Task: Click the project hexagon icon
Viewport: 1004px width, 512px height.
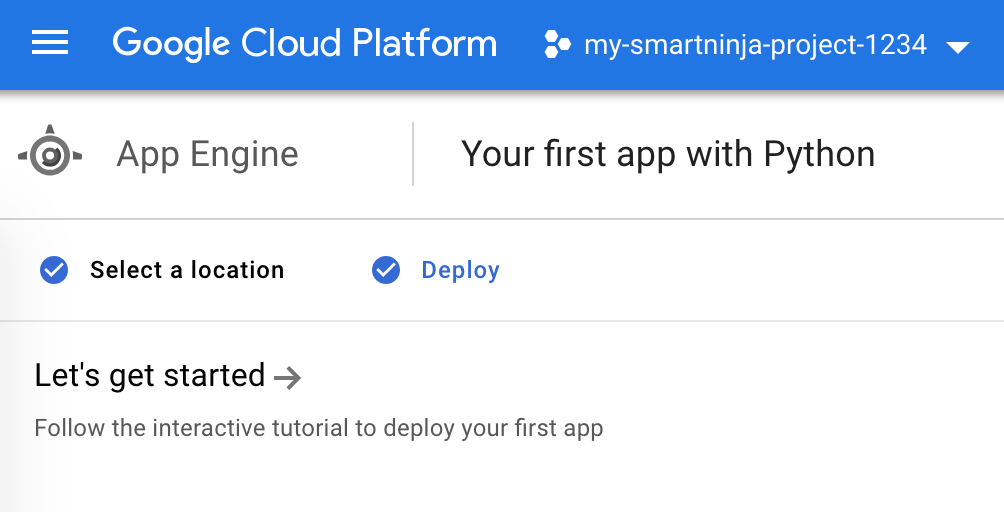Action: click(557, 44)
